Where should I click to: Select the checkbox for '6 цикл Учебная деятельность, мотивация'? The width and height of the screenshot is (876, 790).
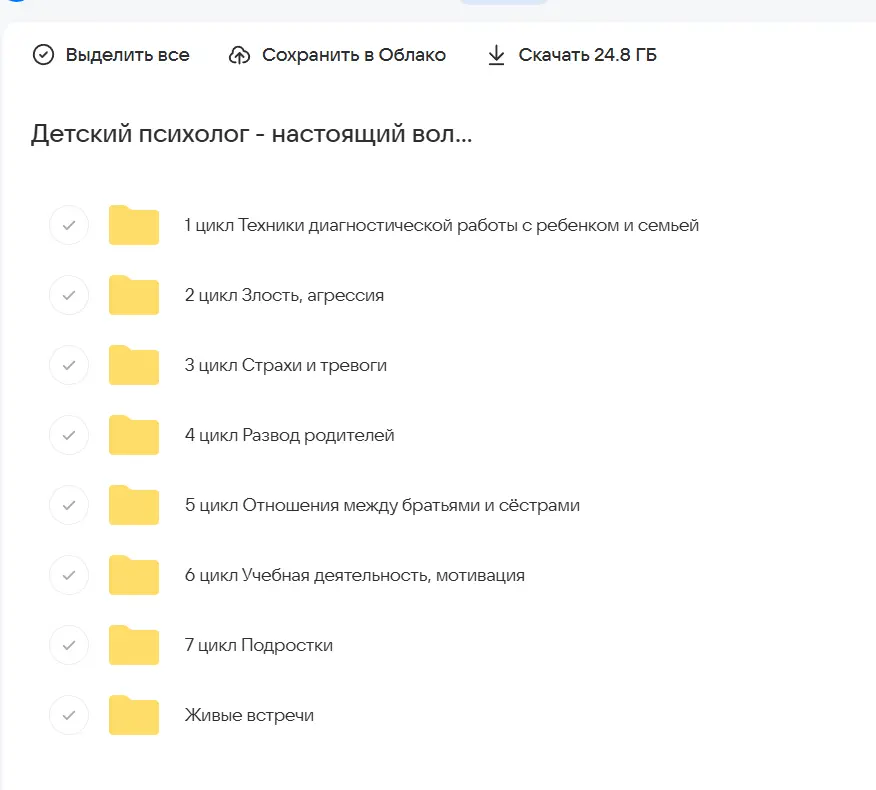(x=68, y=575)
